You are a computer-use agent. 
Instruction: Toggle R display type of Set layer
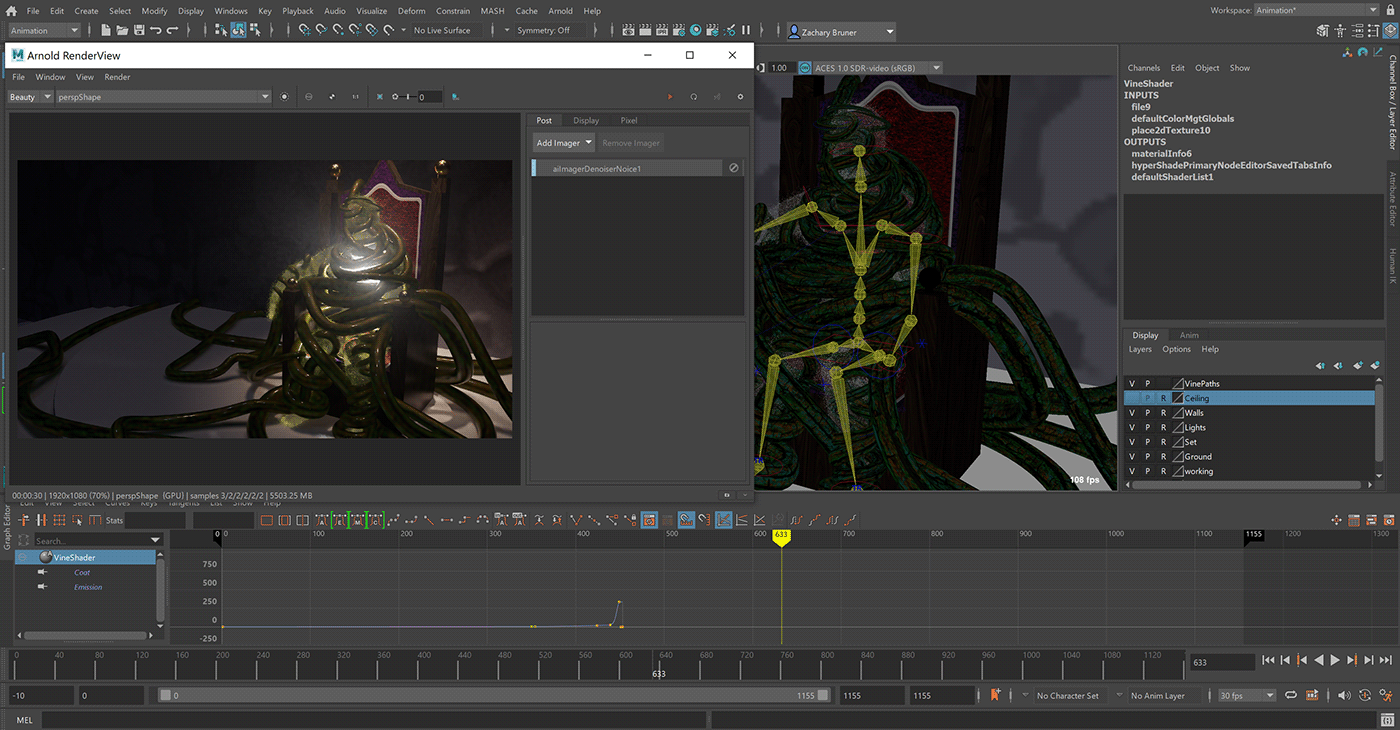1164,442
